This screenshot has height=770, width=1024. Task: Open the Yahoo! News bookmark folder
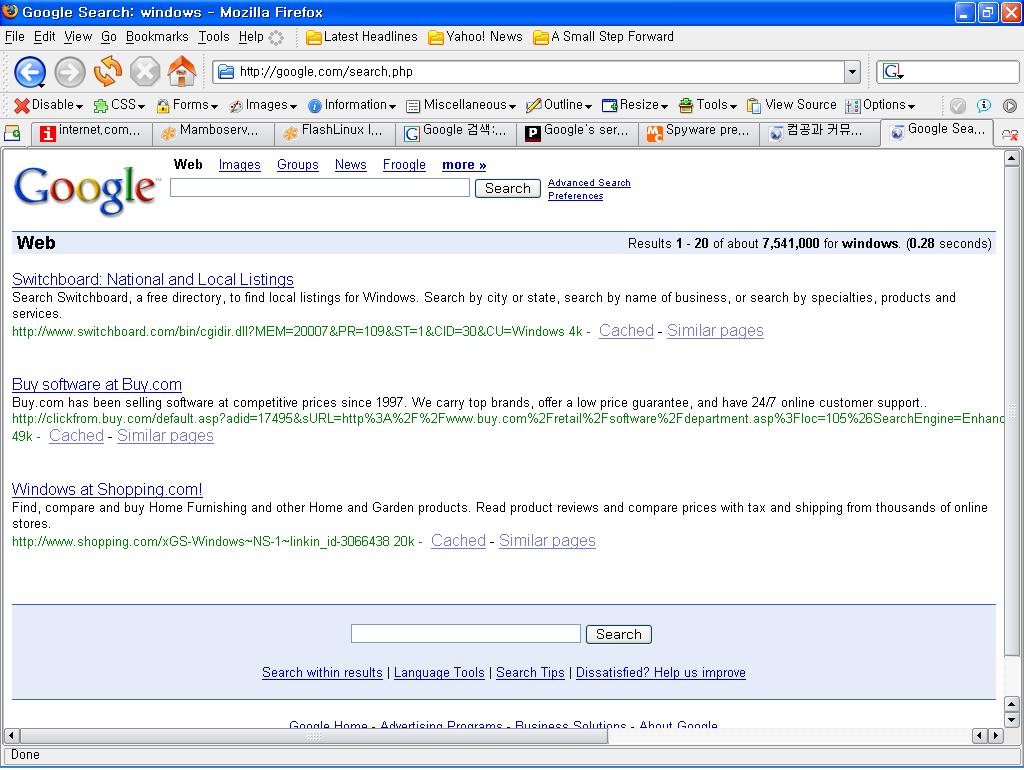(475, 37)
